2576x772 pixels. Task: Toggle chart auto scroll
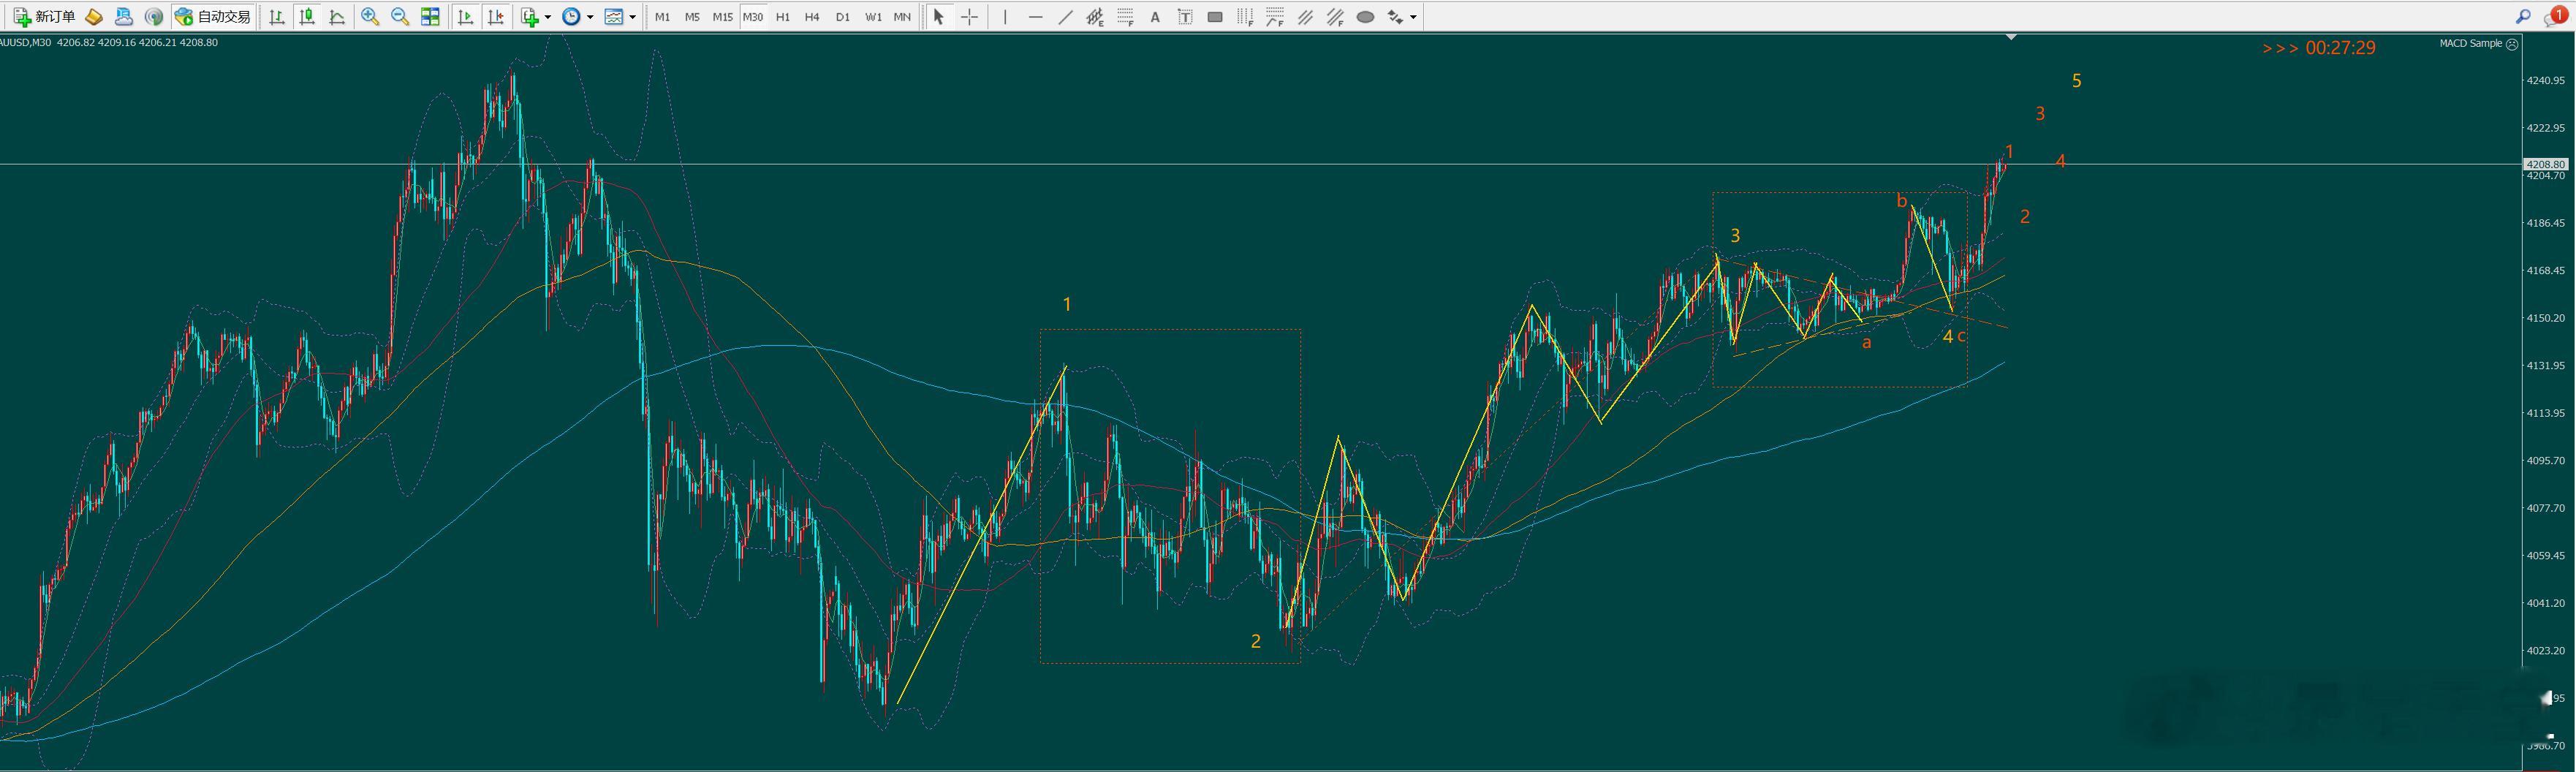[465, 17]
